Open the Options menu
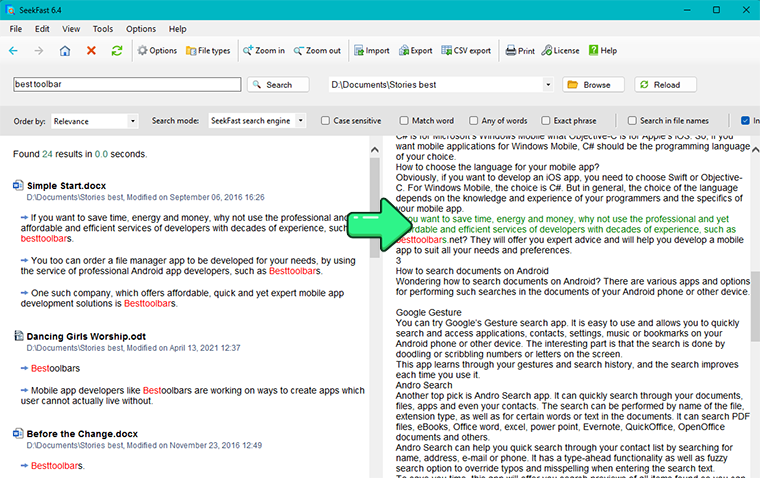The height and width of the screenshot is (478, 760). [141, 29]
